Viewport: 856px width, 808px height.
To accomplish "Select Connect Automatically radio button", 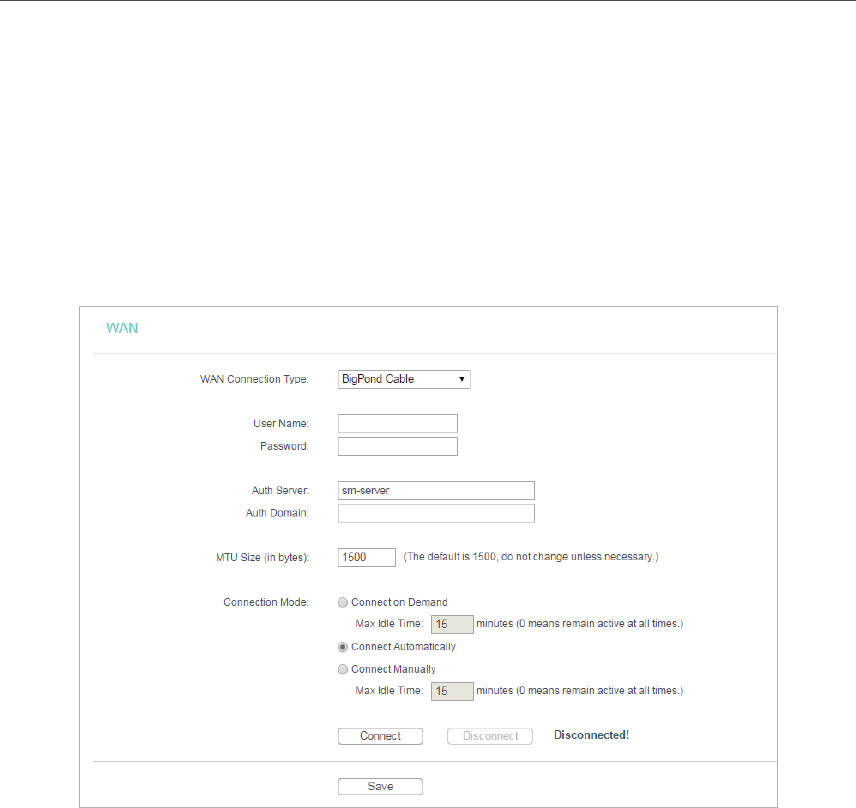I will (x=343, y=647).
